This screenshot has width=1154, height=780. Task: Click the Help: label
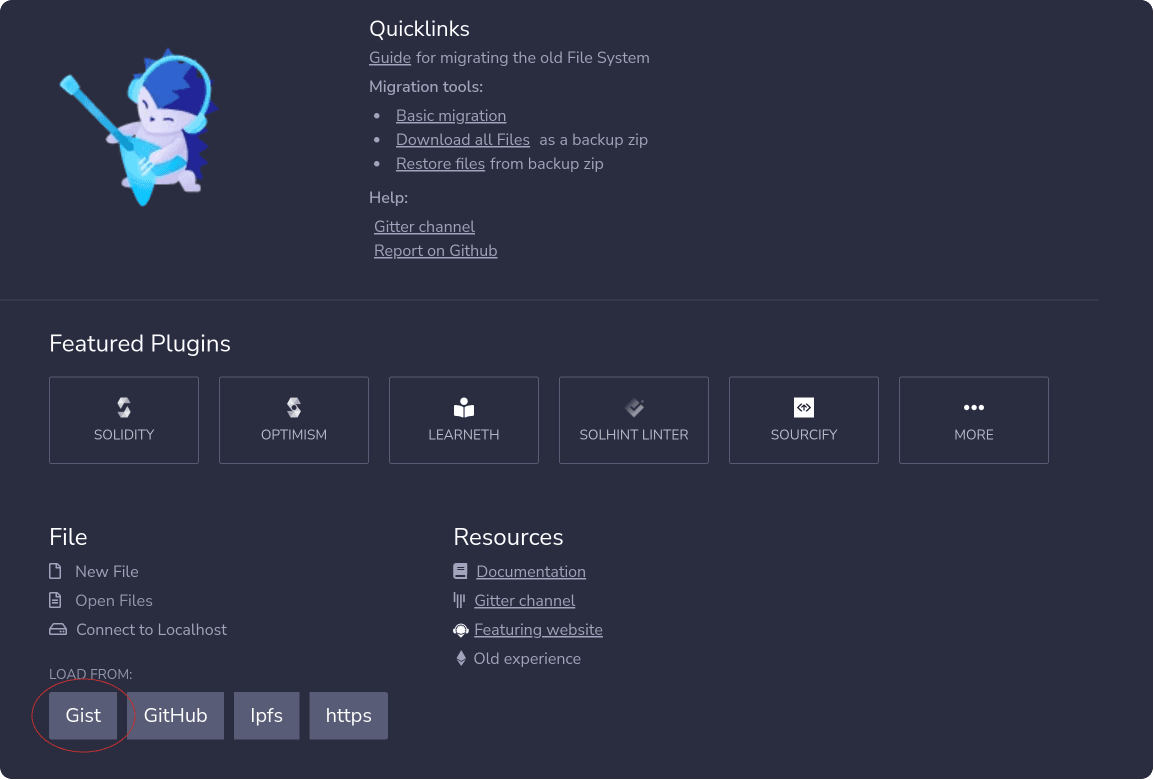coord(389,198)
